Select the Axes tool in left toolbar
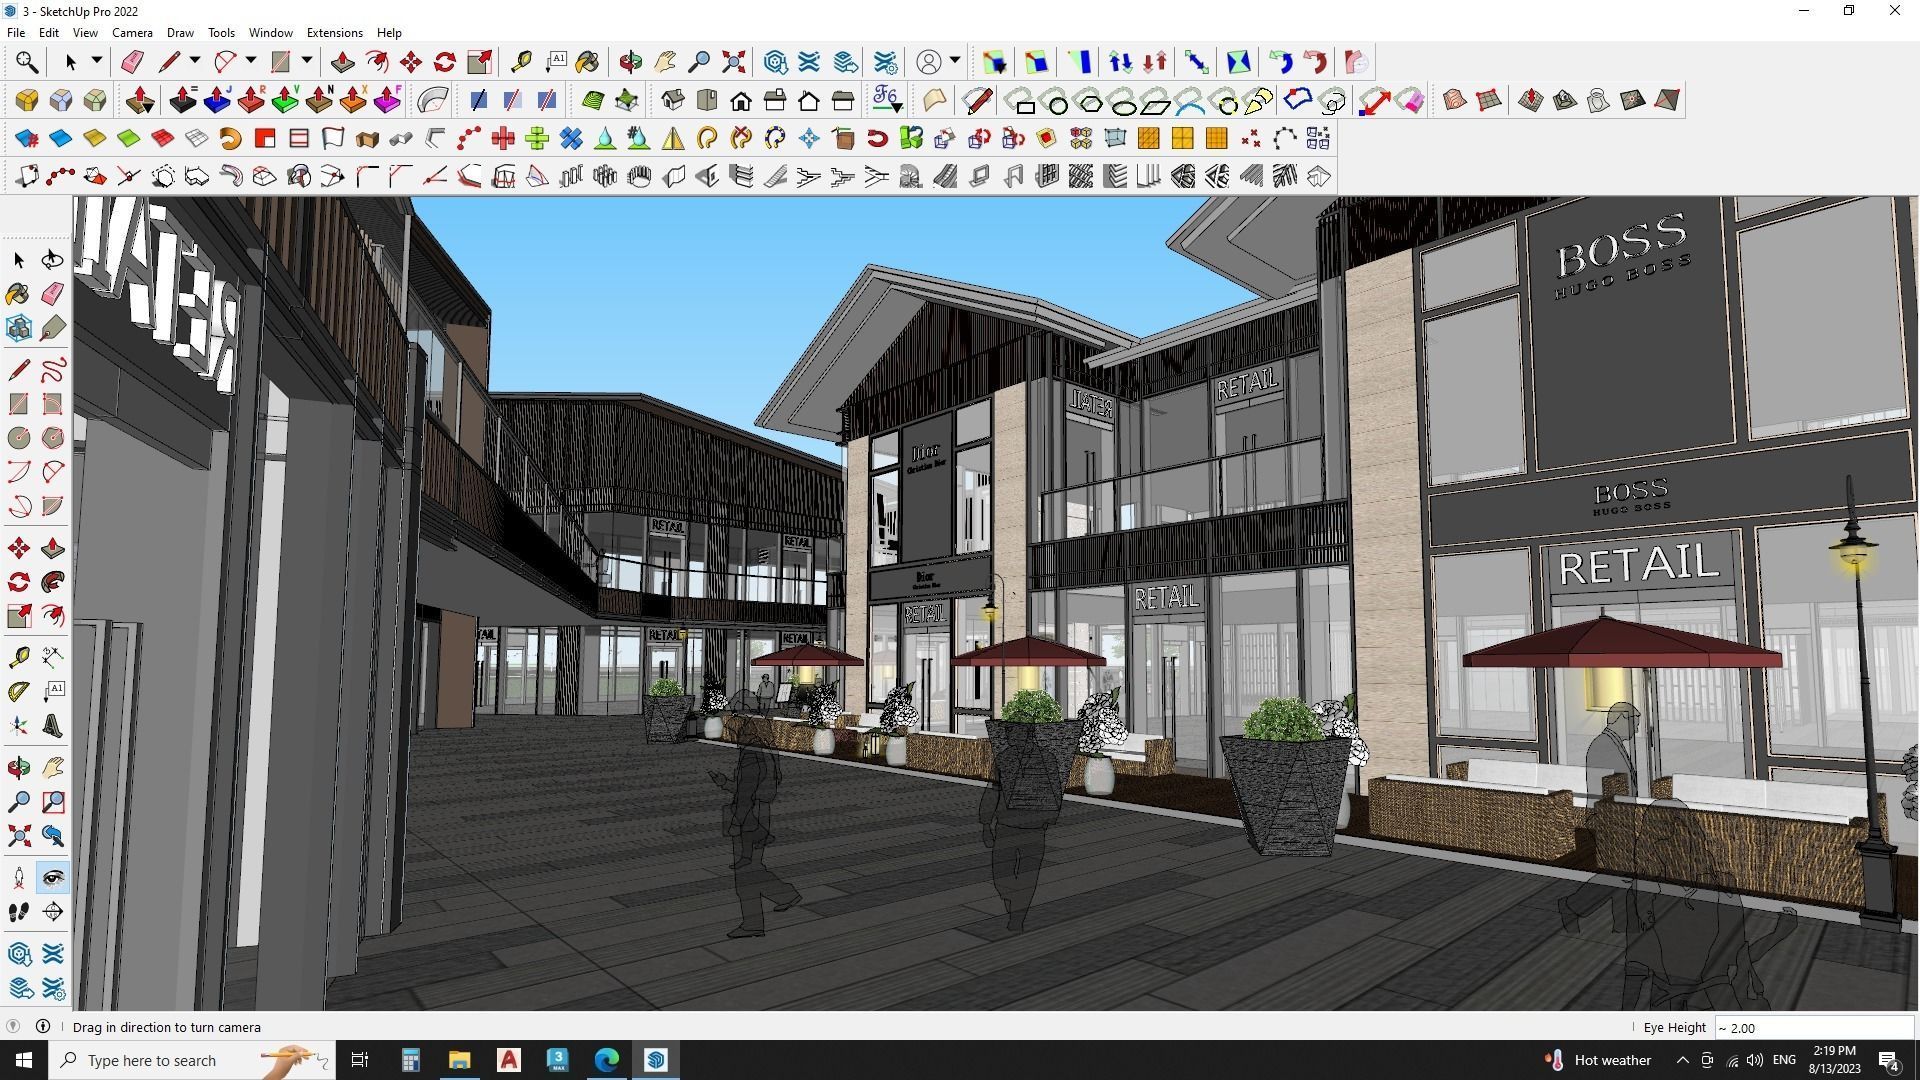Image resolution: width=1920 pixels, height=1080 pixels. 18,725
